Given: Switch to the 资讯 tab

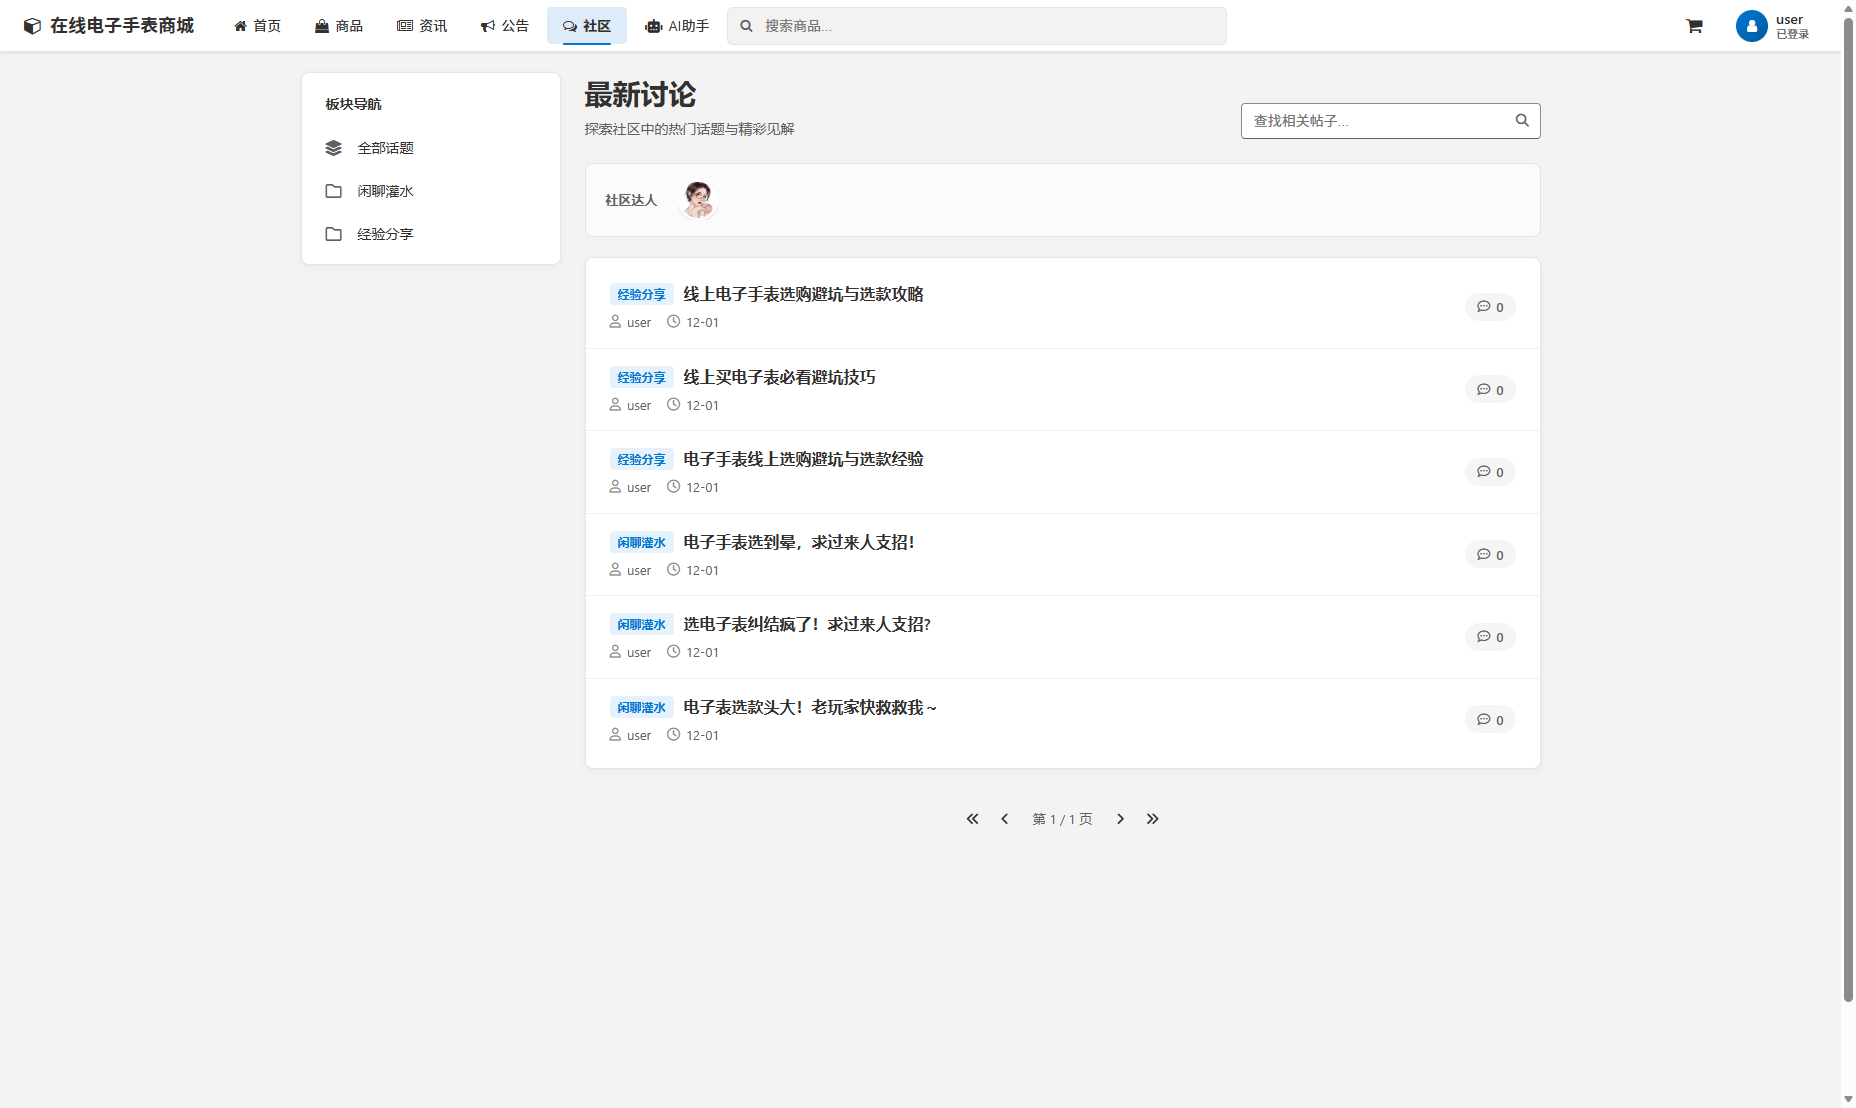Looking at the screenshot, I should pyautogui.click(x=422, y=25).
